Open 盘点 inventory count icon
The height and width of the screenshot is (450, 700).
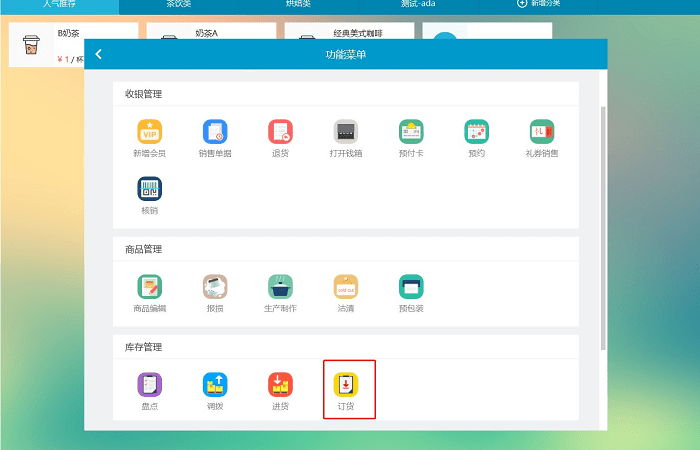149,384
